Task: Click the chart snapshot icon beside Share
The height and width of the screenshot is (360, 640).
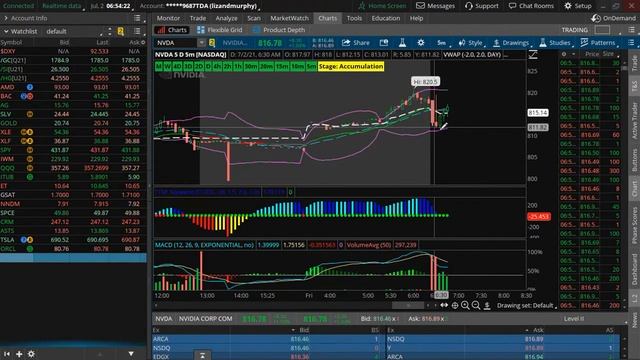Action: click(x=384, y=43)
